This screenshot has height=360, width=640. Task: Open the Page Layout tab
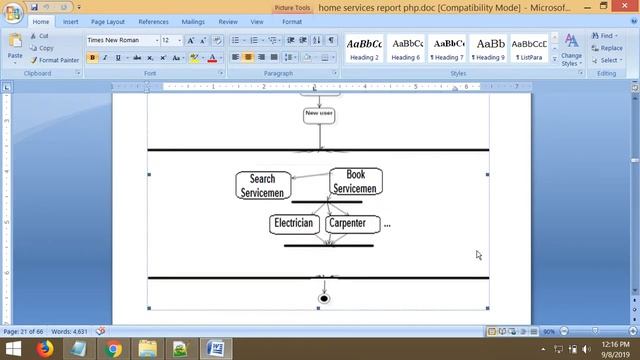pyautogui.click(x=108, y=22)
